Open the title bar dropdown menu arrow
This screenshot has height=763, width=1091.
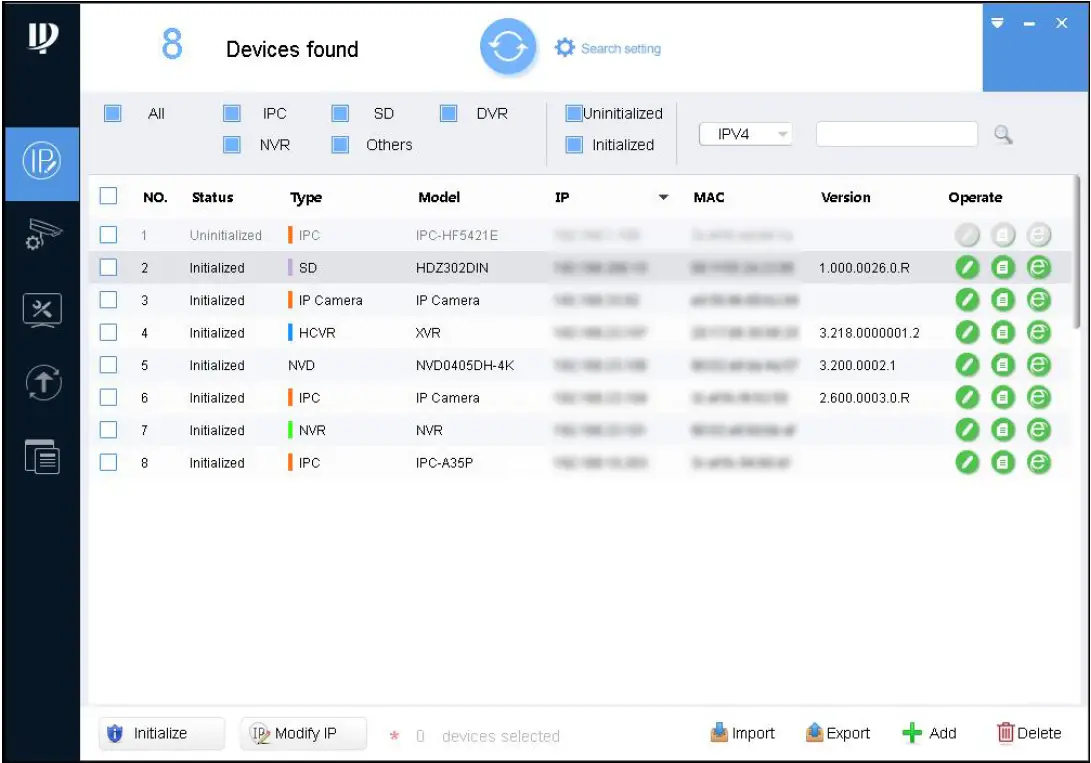point(996,23)
